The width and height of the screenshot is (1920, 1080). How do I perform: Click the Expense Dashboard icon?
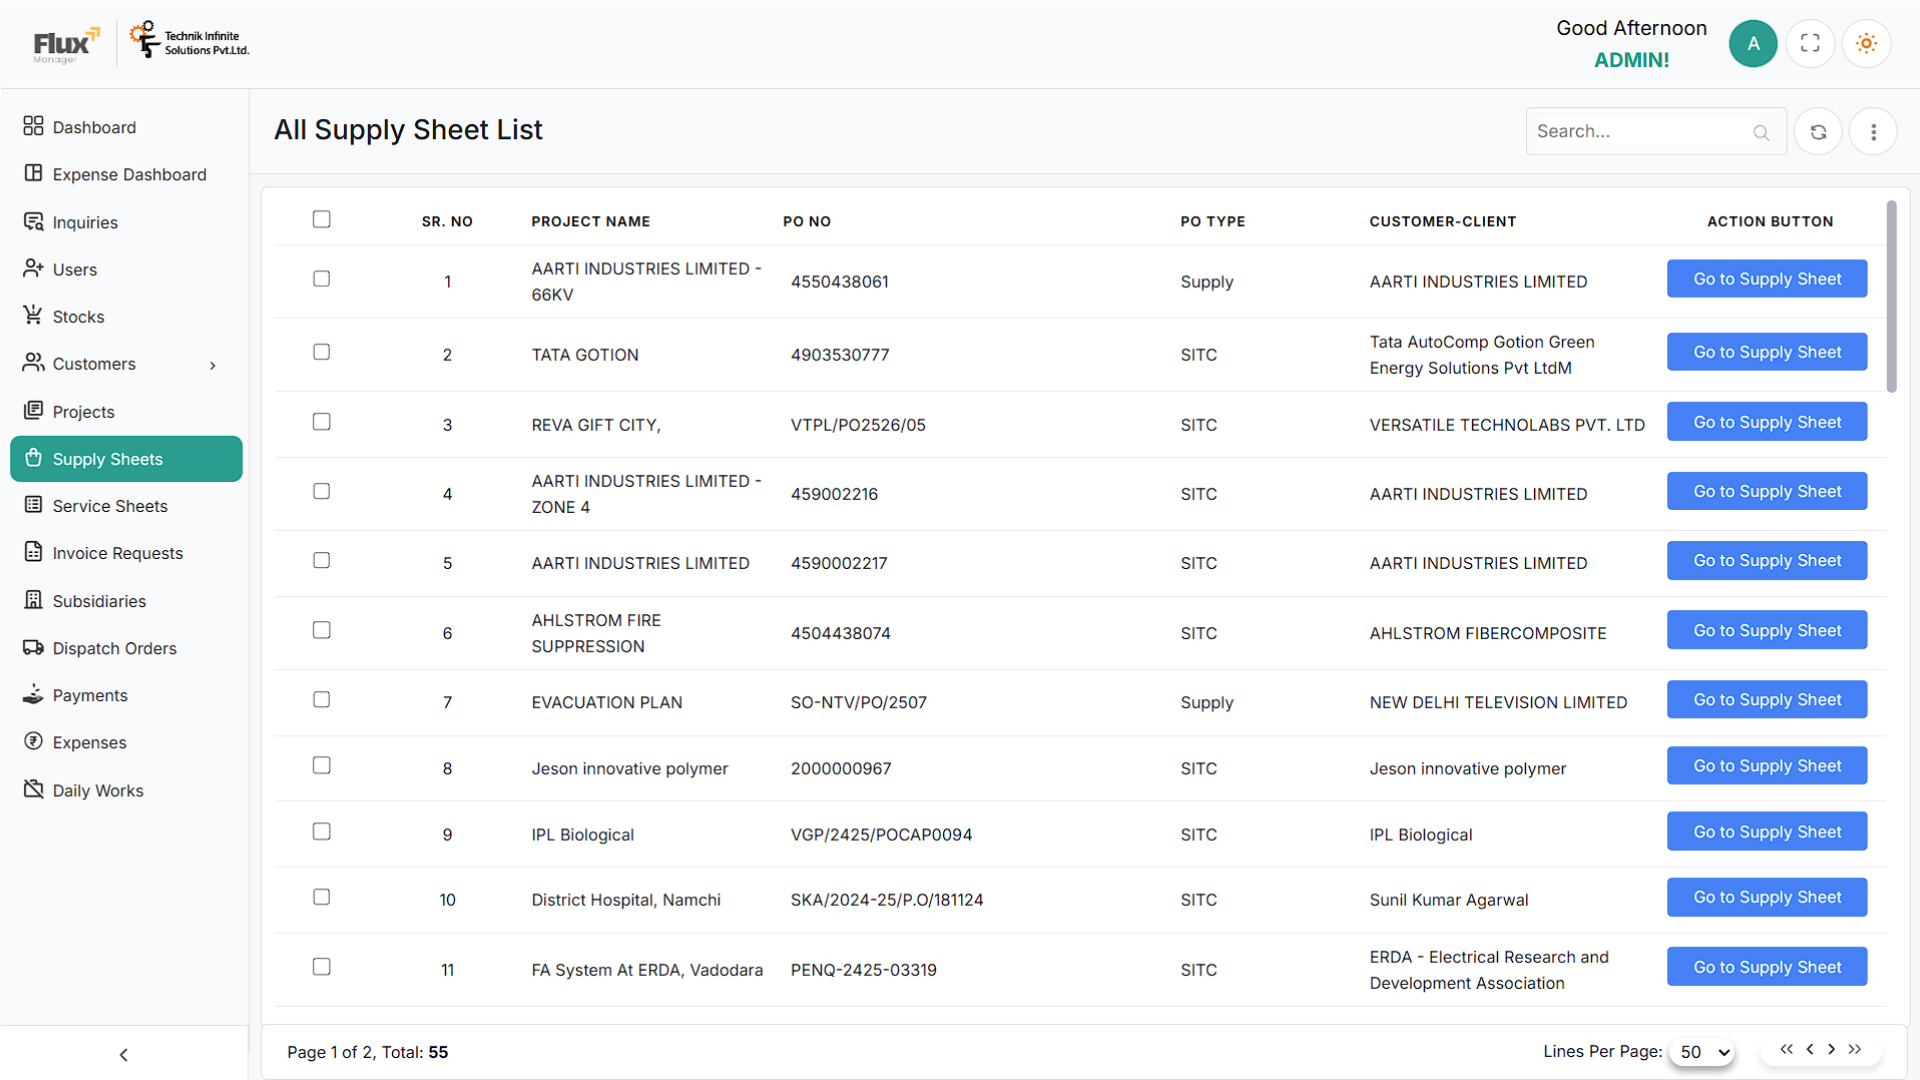click(33, 173)
